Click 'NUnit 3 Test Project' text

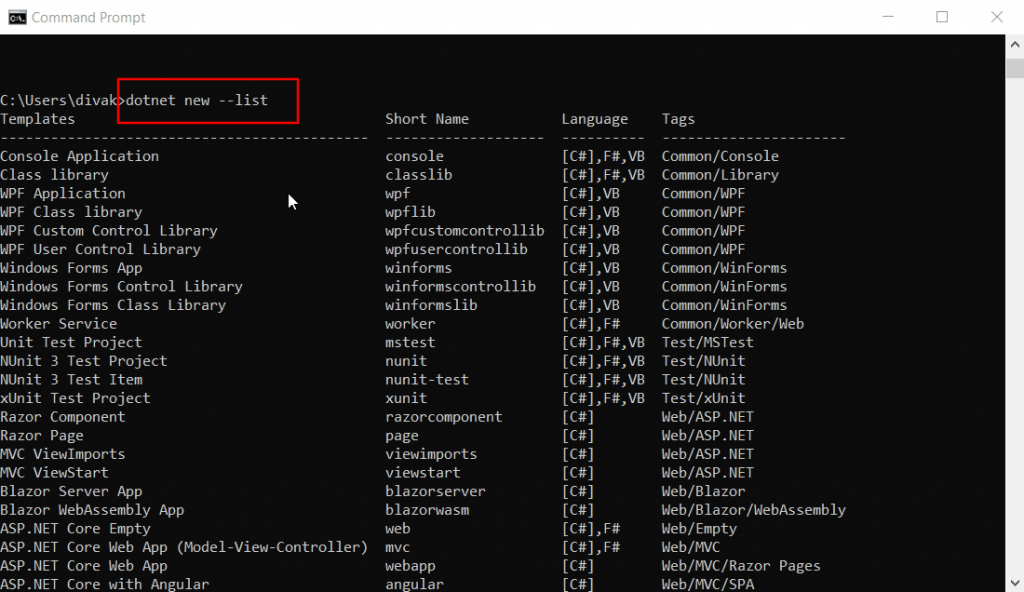pyautogui.click(x=84, y=361)
